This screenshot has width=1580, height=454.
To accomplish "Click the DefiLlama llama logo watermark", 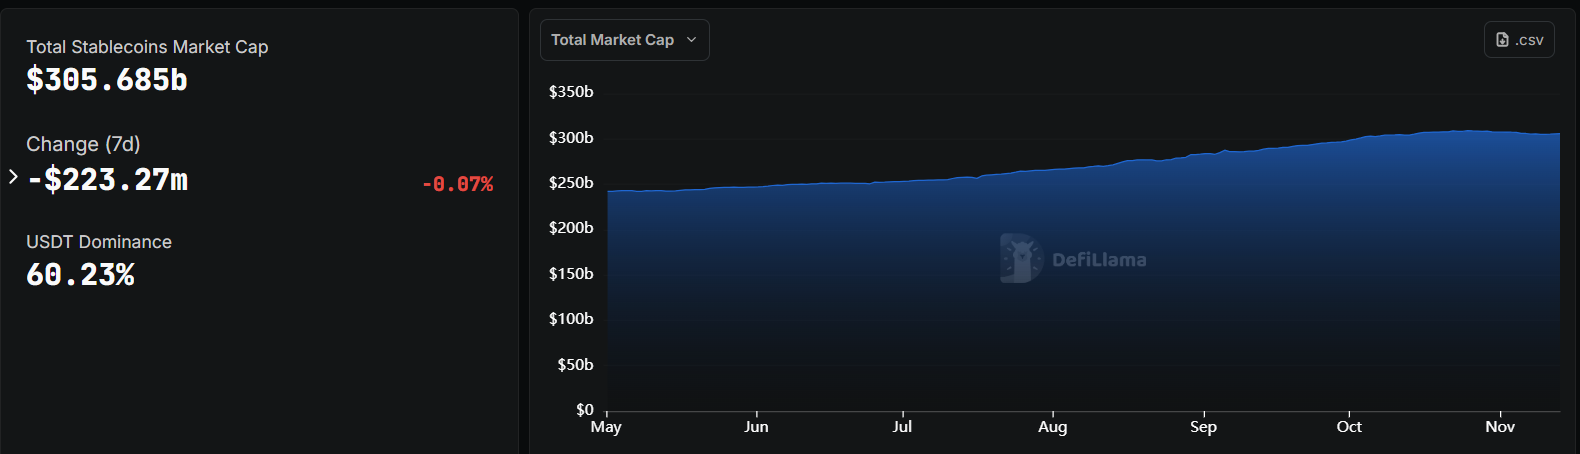I will [1020, 258].
